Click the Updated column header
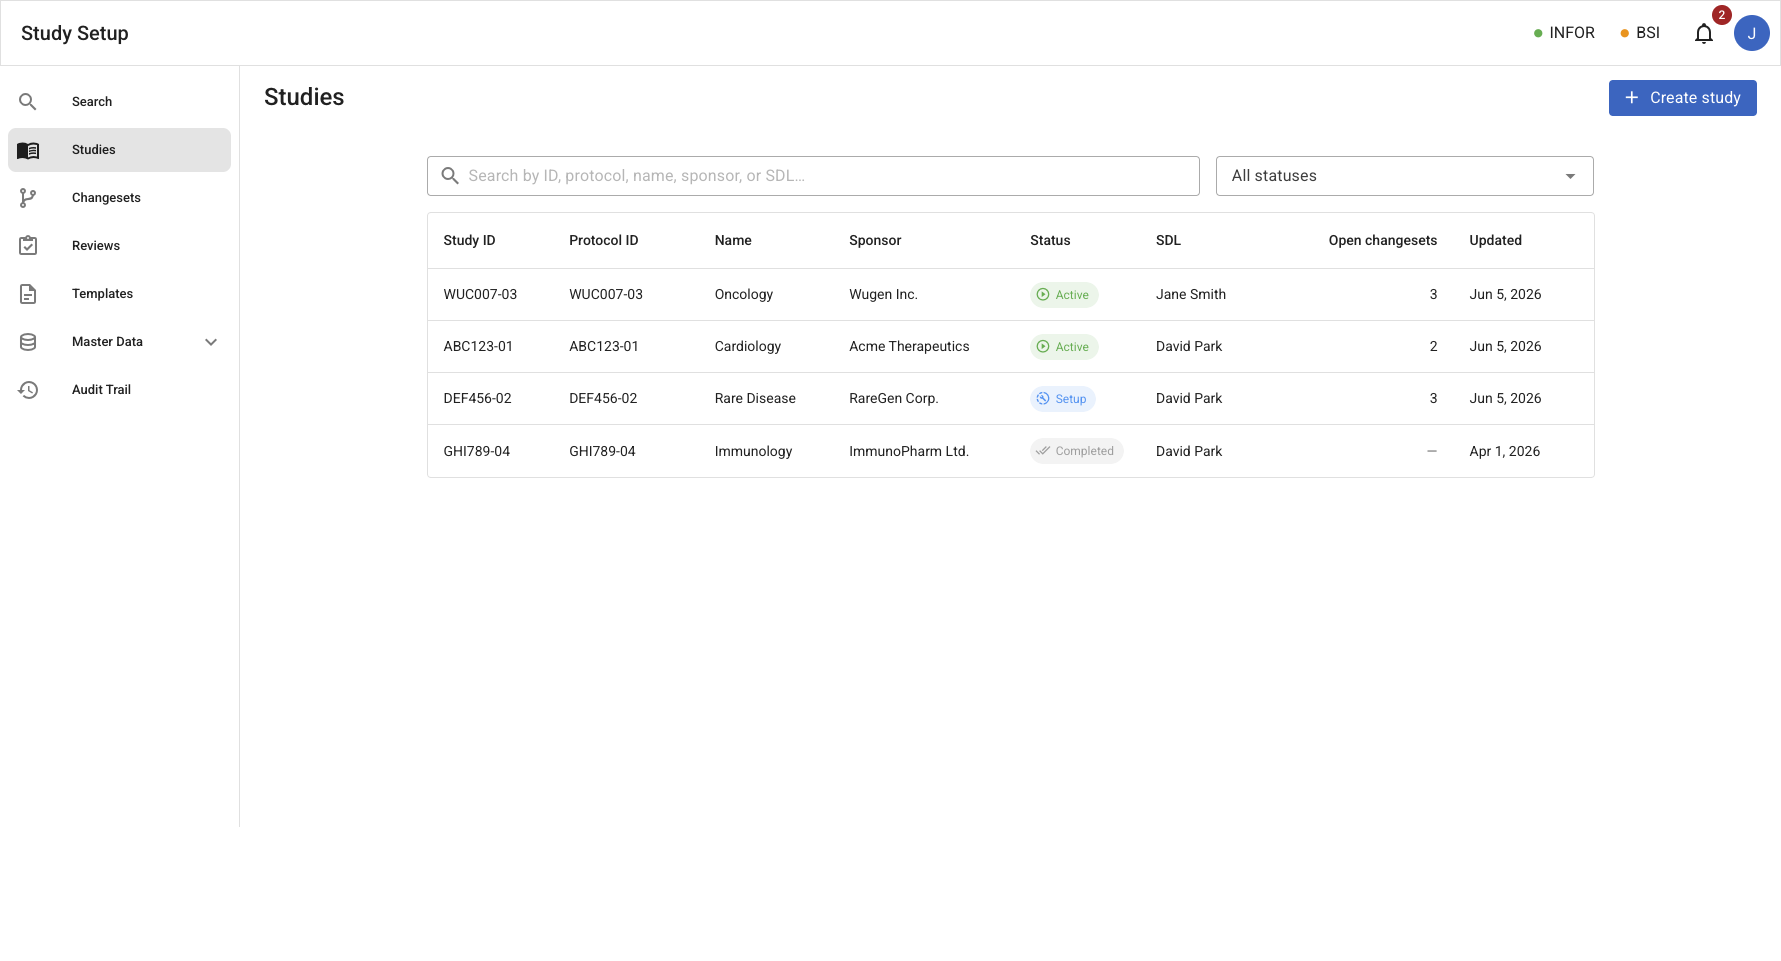 (x=1495, y=241)
